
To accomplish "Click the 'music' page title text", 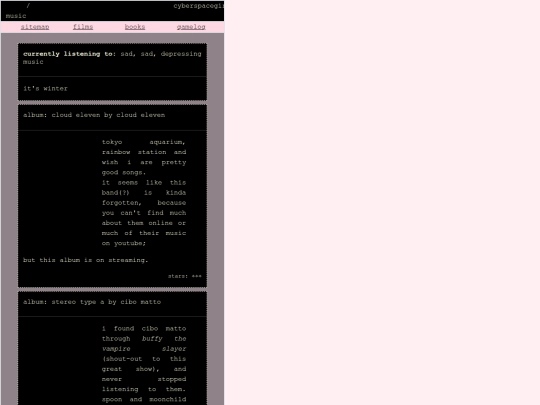I will 16,16.
